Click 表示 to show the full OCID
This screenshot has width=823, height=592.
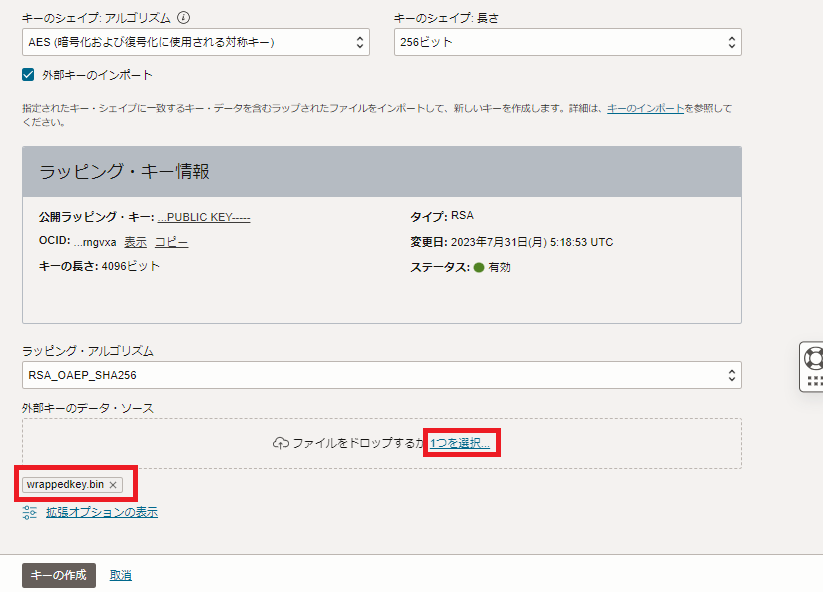135,242
